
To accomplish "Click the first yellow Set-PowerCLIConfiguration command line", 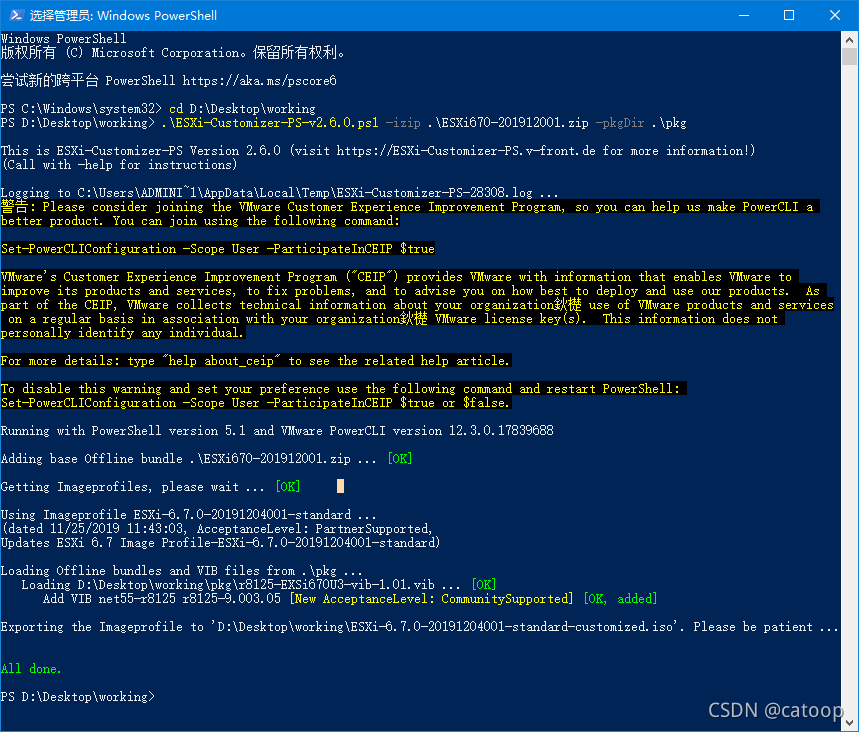I will coord(217,249).
